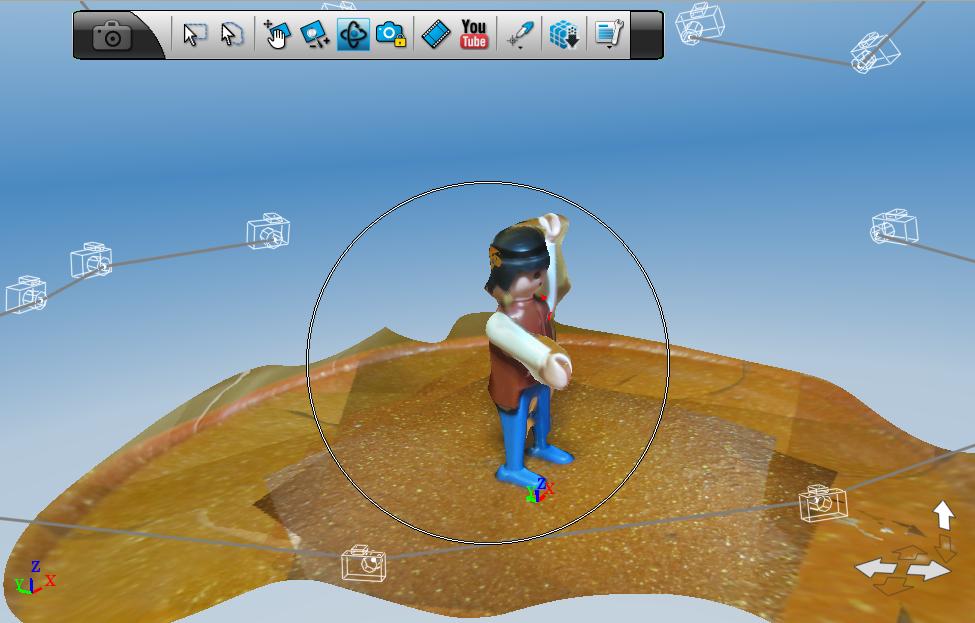Open the camera application menu button
Screen dimensions: 975x623
113,35
